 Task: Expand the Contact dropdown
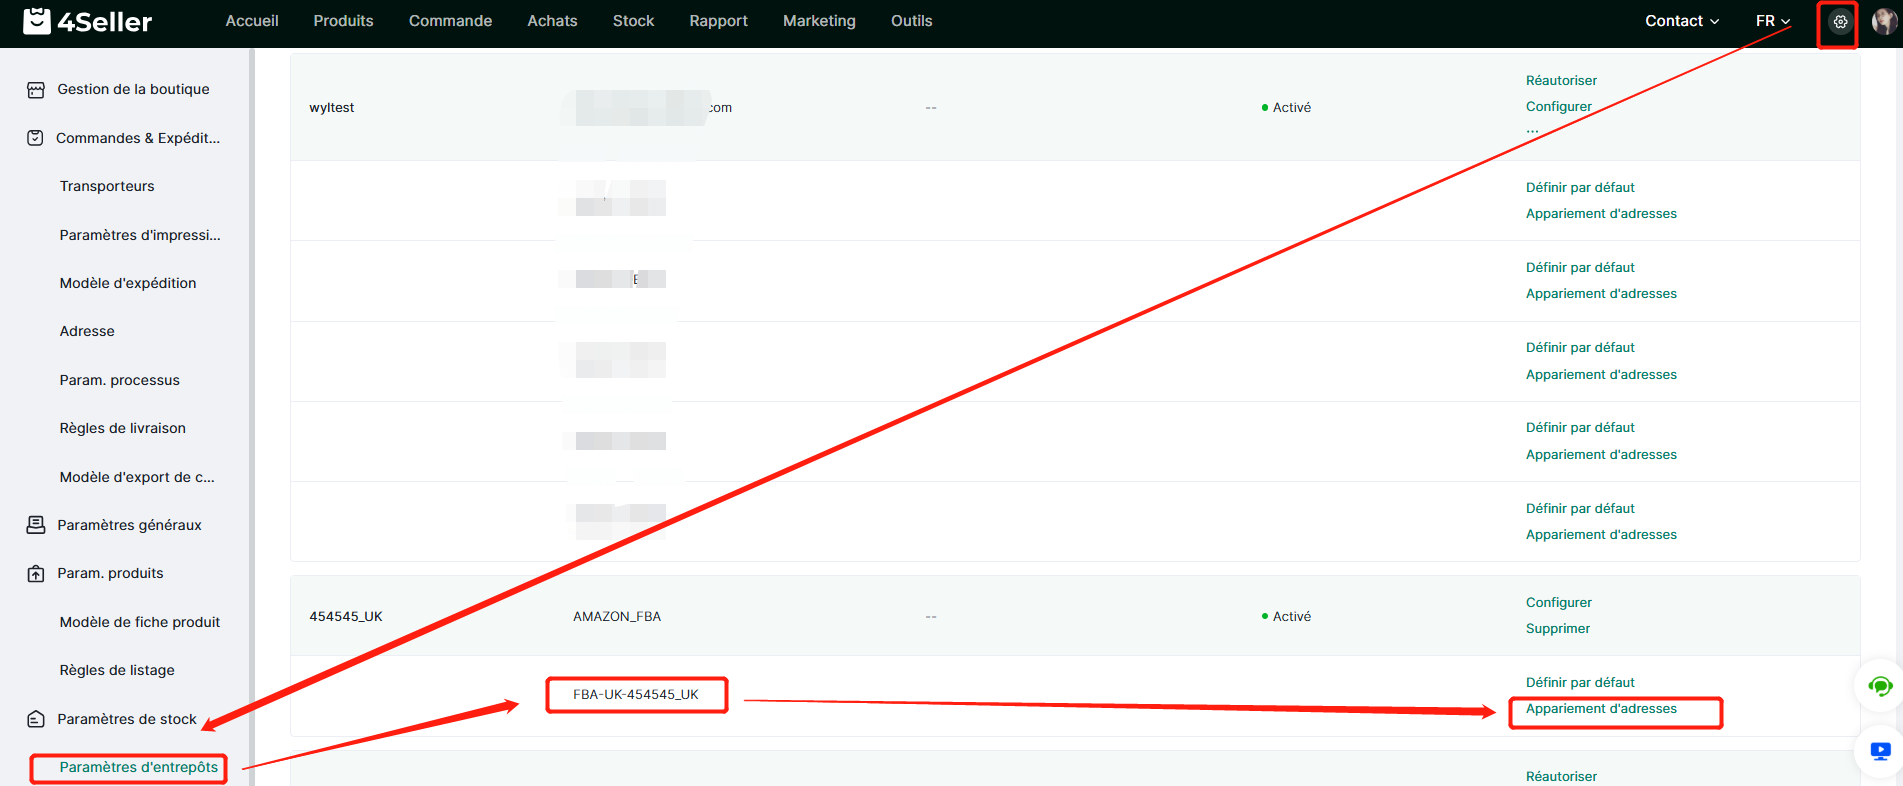coord(1682,21)
